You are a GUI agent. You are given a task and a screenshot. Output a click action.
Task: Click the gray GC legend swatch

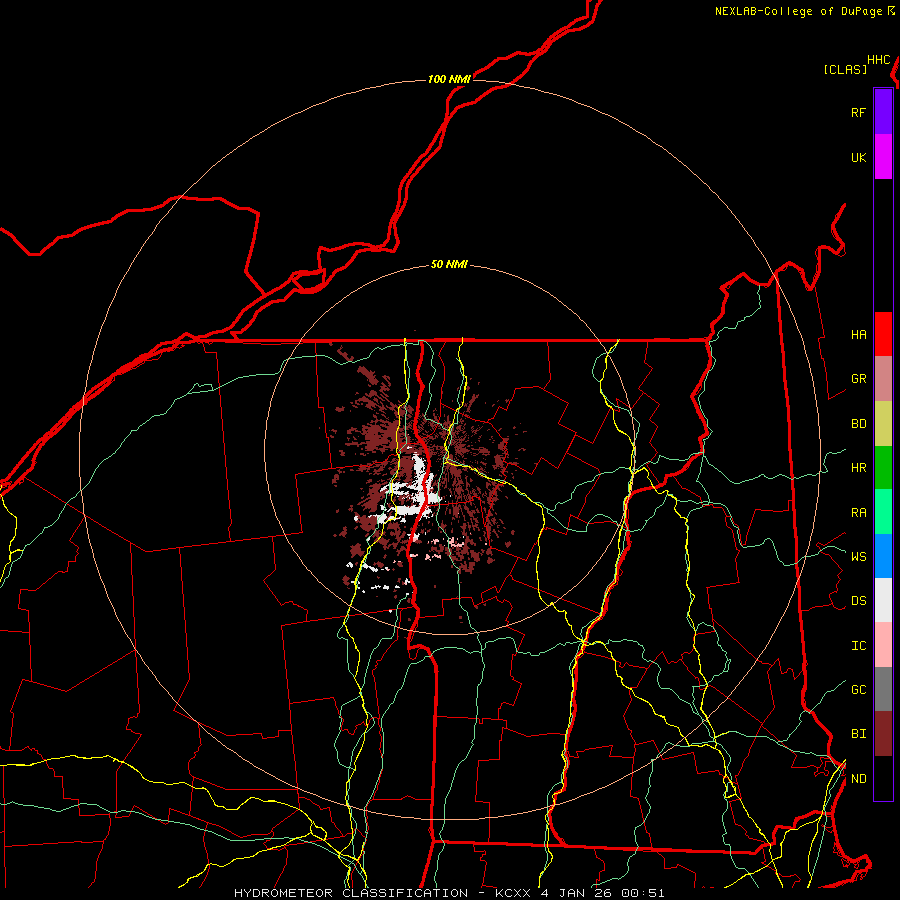coord(883,689)
